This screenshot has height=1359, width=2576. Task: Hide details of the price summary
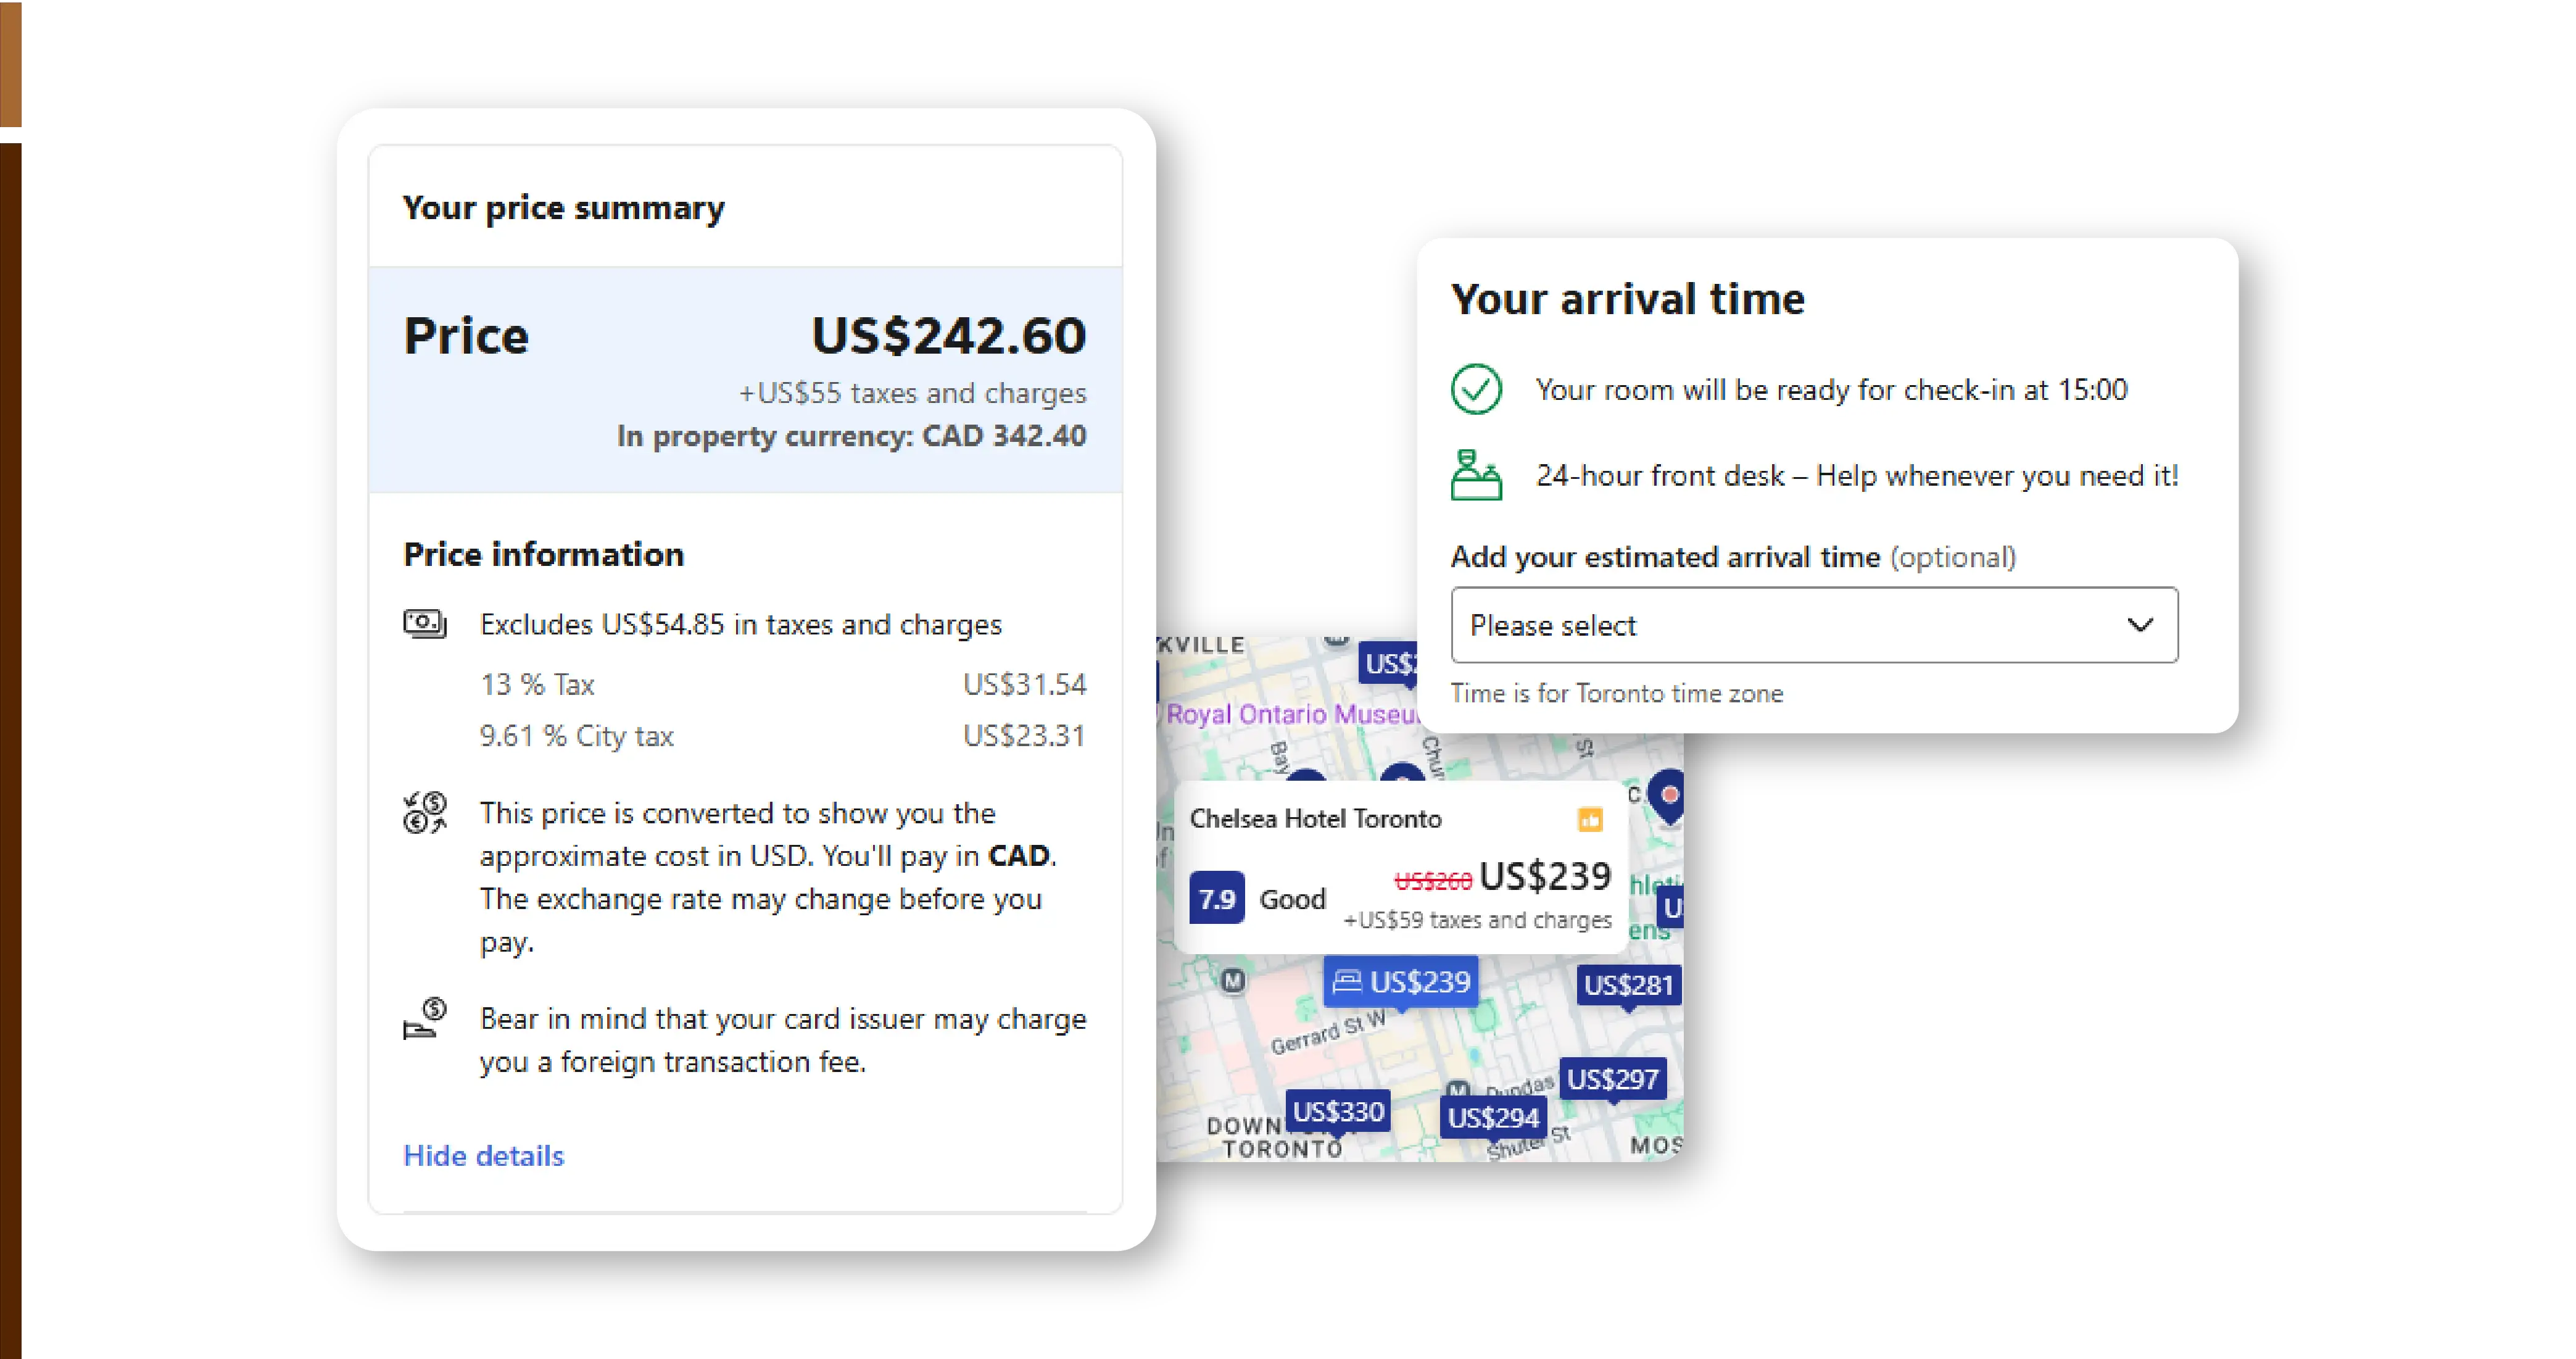point(484,1156)
